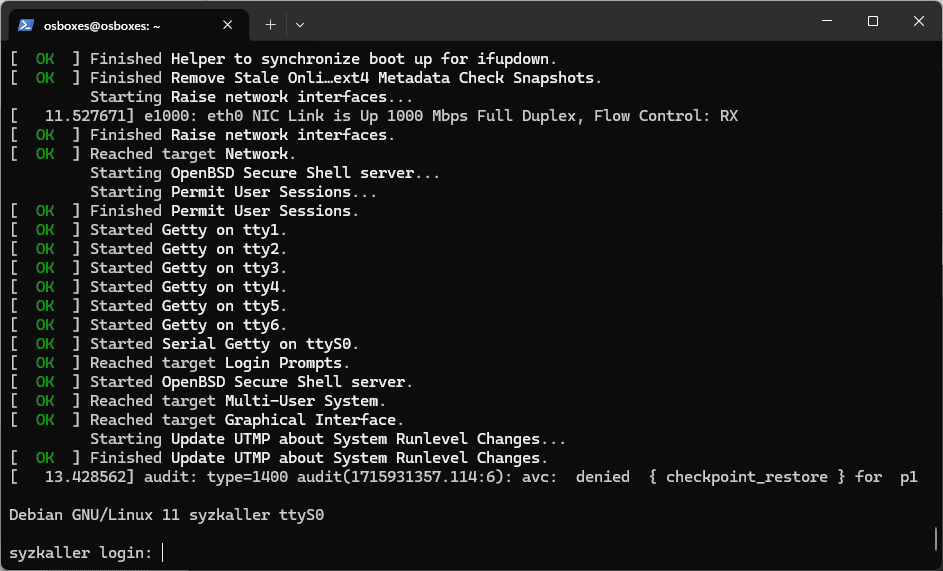
Task: Focus the syzkaller login prompt cursor
Action: (x=163, y=552)
